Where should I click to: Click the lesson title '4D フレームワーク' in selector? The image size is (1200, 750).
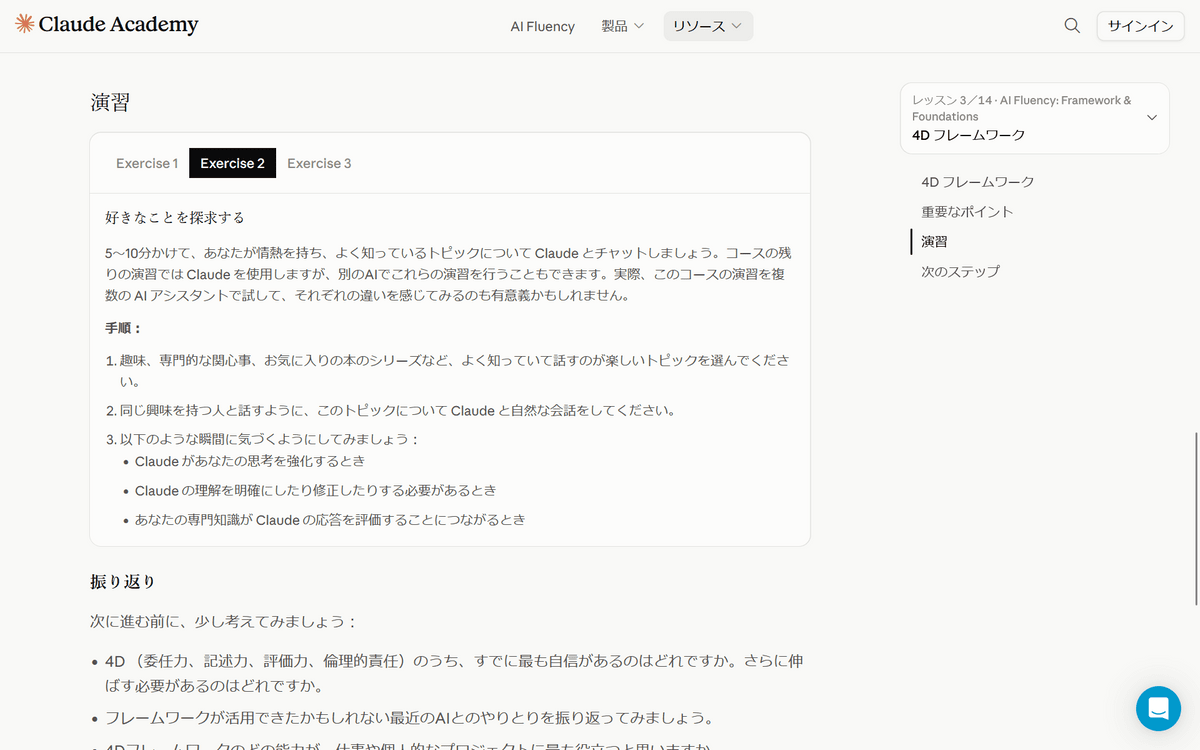click(x=968, y=135)
